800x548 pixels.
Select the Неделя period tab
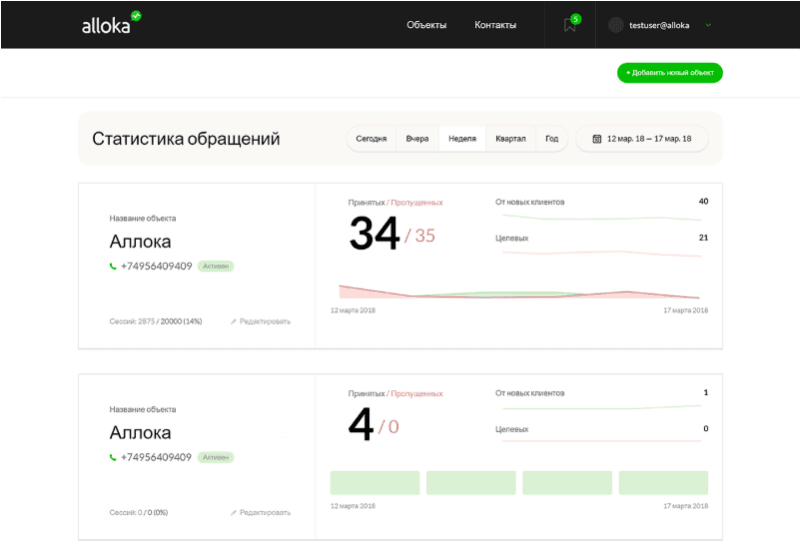coord(462,139)
